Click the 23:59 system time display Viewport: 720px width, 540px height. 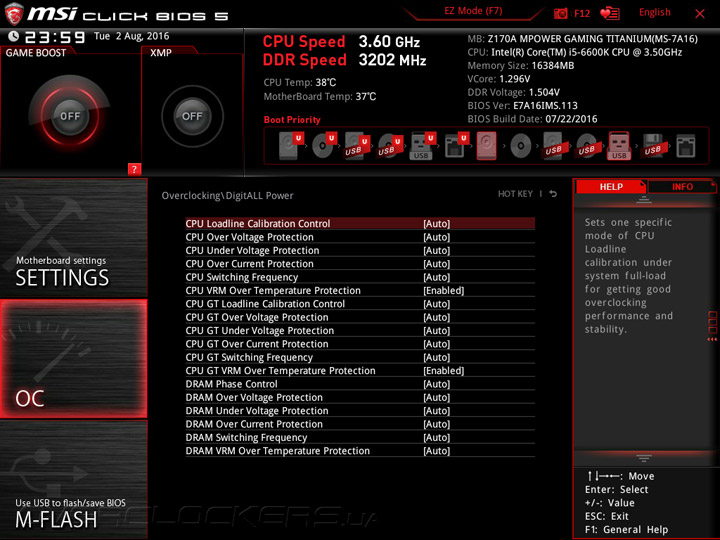coord(55,37)
